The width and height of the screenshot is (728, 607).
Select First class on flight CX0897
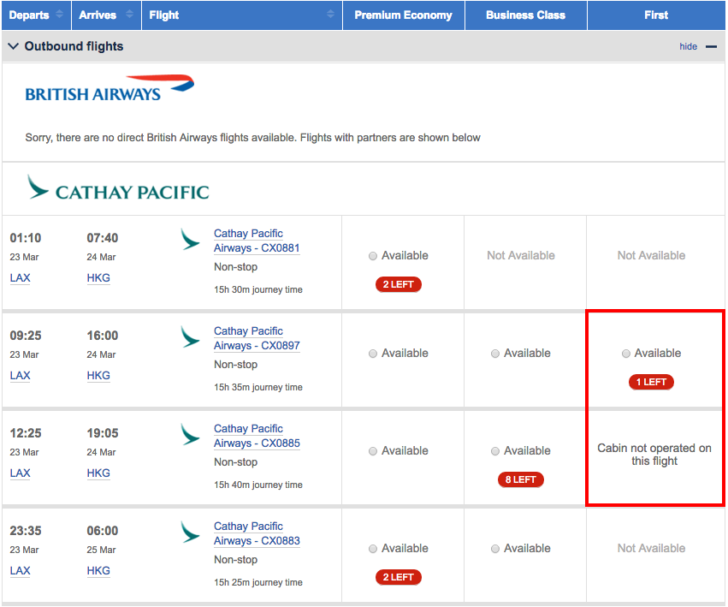click(x=626, y=353)
